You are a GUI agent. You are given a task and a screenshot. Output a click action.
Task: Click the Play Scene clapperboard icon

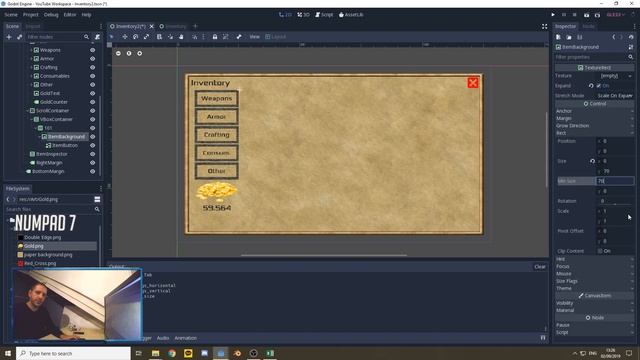(587, 15)
